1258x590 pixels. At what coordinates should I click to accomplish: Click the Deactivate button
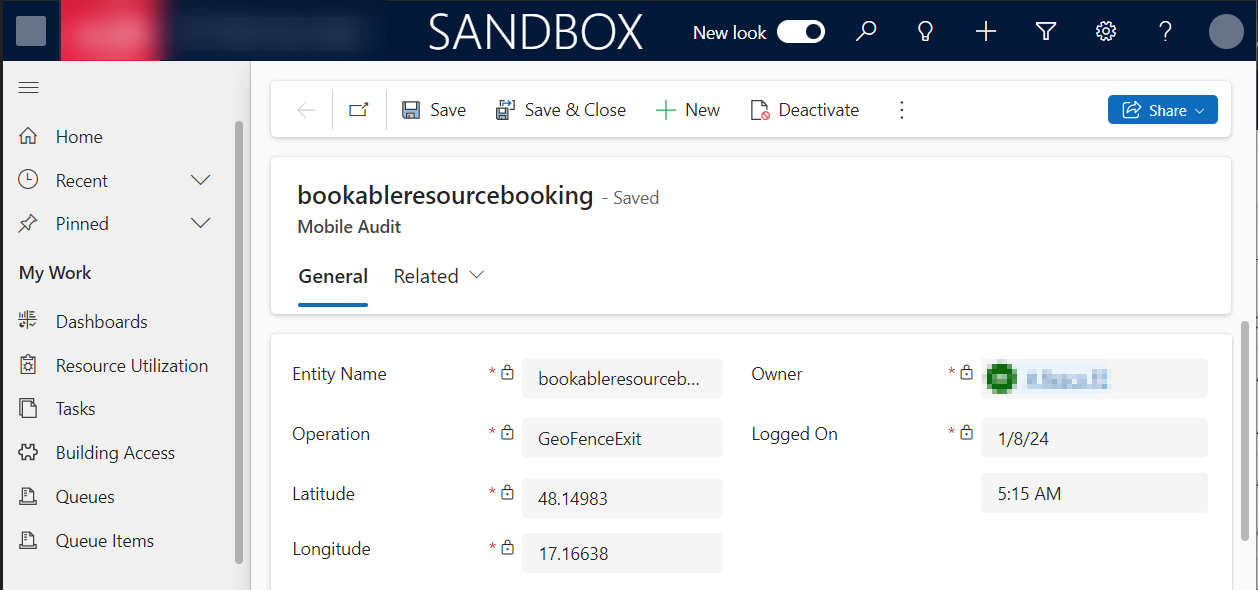pyautogui.click(x=805, y=110)
